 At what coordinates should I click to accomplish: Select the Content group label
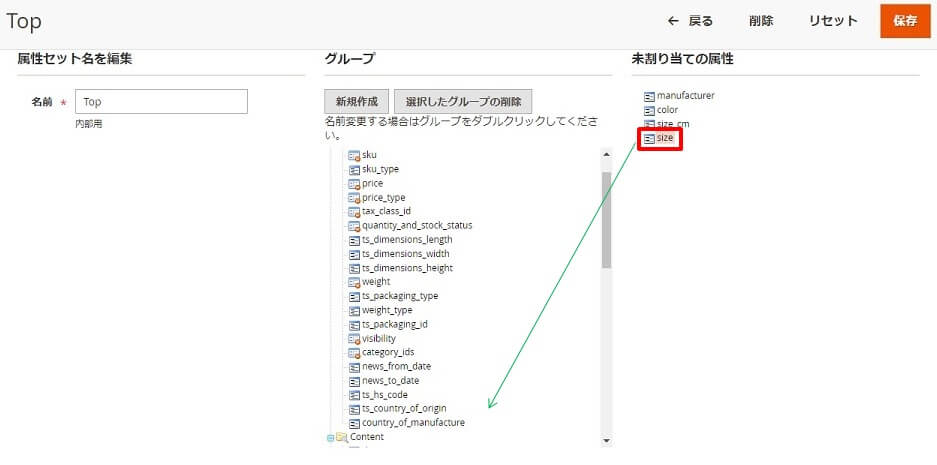(x=367, y=437)
